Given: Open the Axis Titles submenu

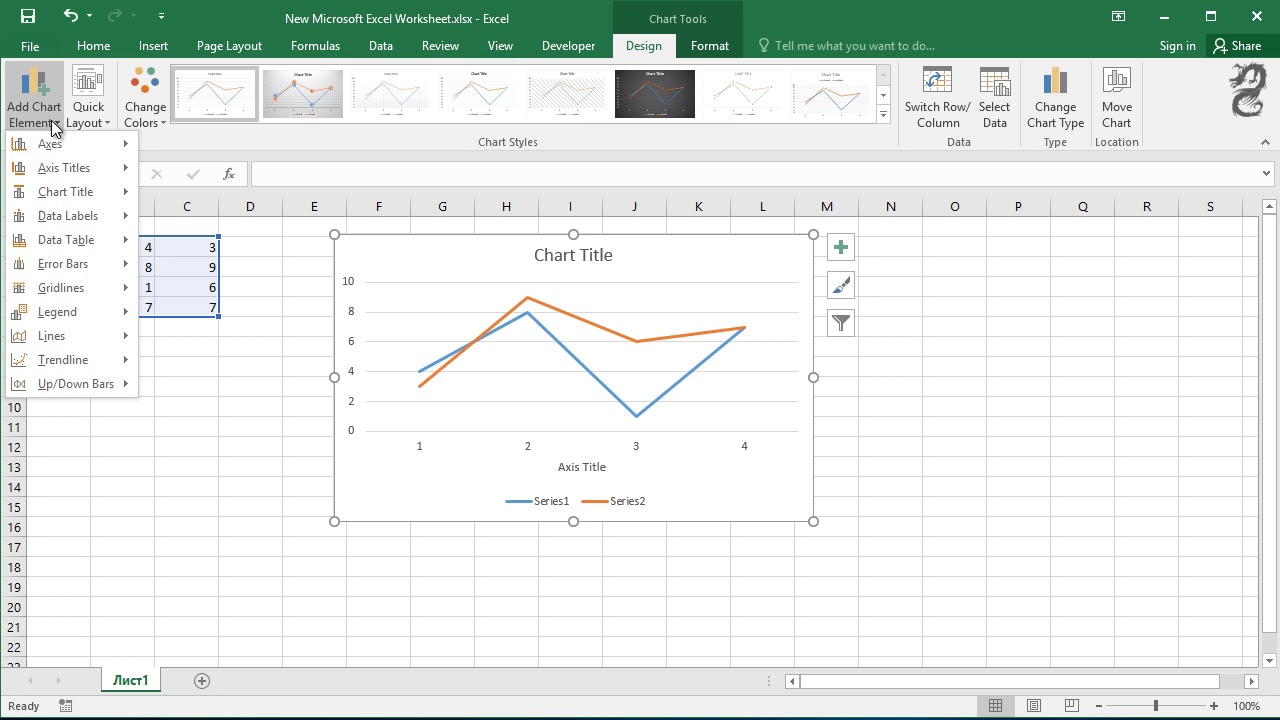Looking at the screenshot, I should (x=72, y=168).
